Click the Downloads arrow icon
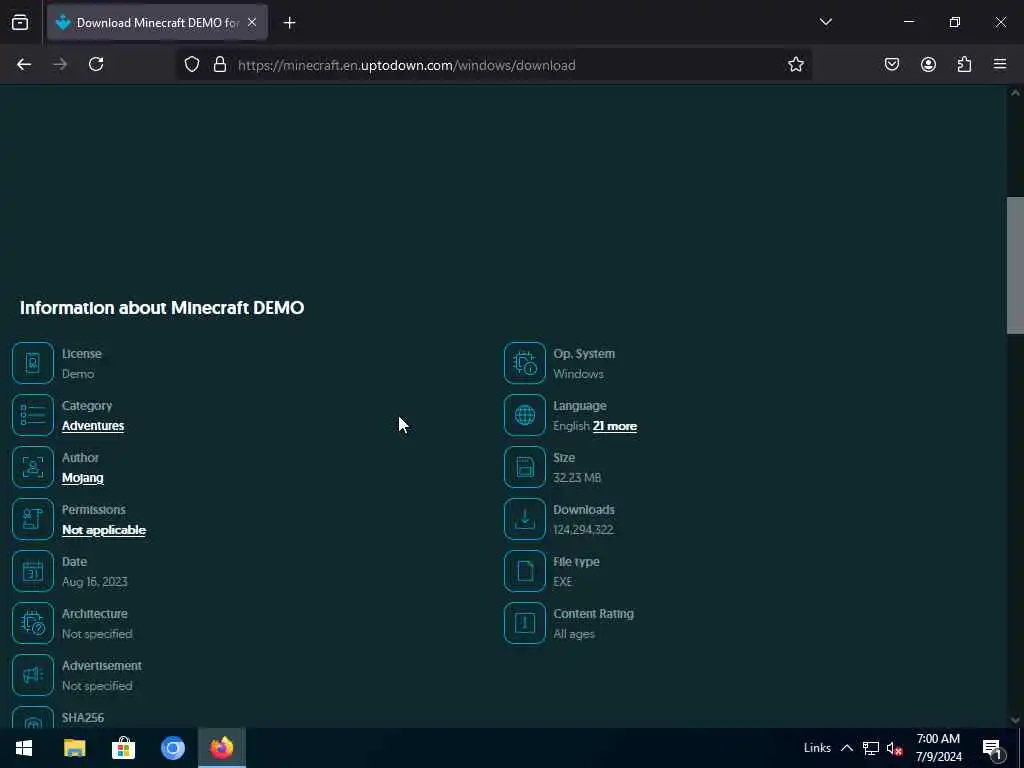Viewport: 1024px width, 768px height. coord(524,519)
